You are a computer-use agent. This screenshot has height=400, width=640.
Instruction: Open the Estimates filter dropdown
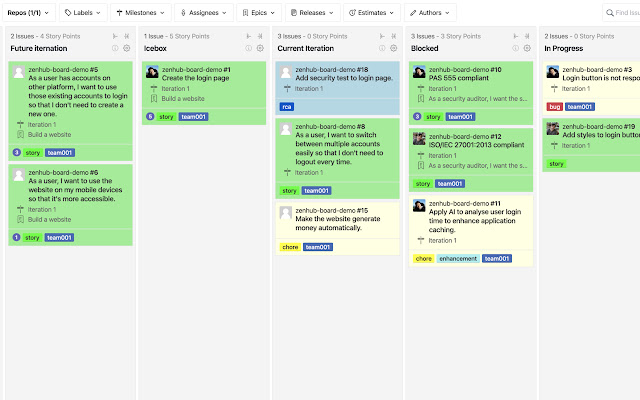tap(371, 13)
